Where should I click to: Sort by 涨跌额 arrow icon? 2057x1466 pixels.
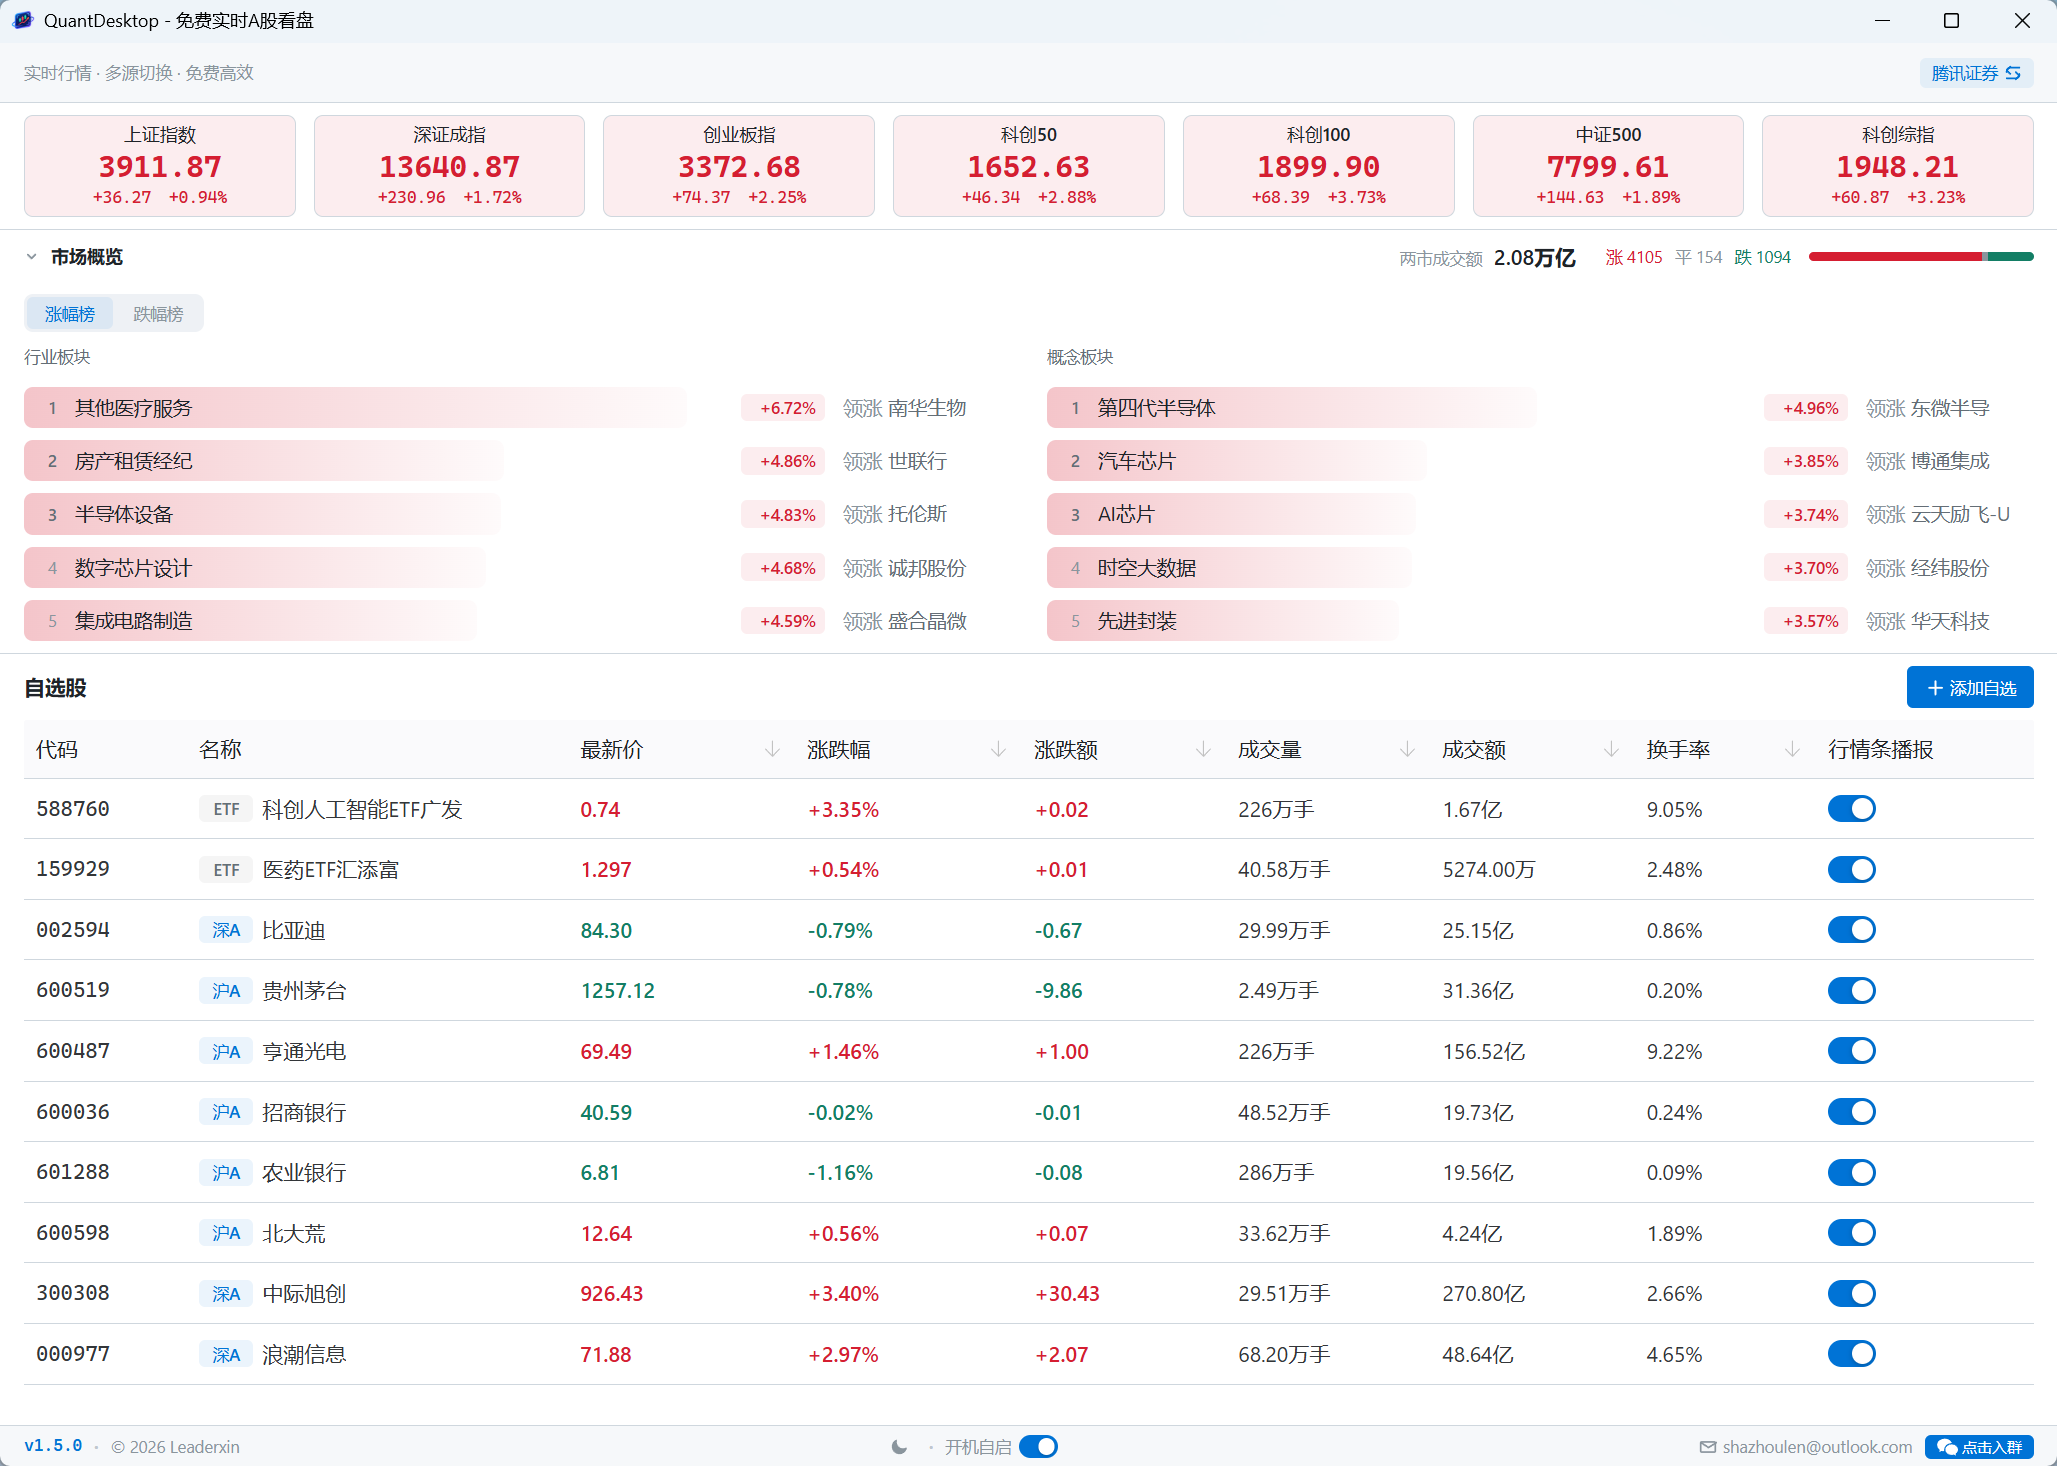[1203, 749]
